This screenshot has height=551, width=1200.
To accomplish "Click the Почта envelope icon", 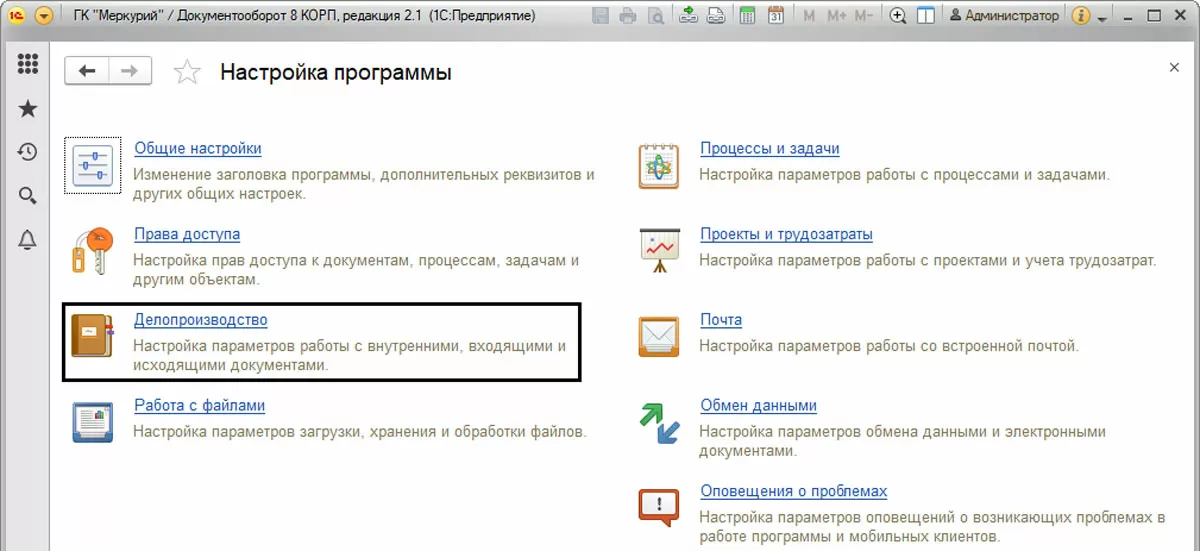I will click(x=659, y=336).
